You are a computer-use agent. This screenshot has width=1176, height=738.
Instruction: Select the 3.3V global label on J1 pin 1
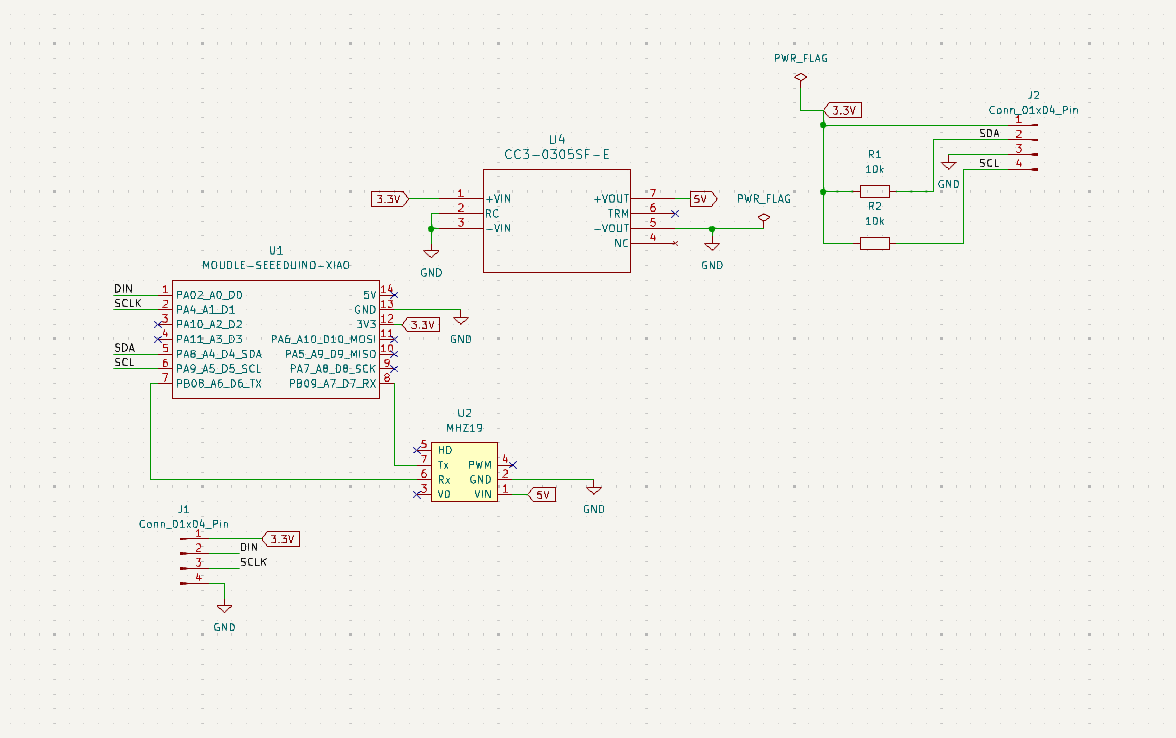280,539
